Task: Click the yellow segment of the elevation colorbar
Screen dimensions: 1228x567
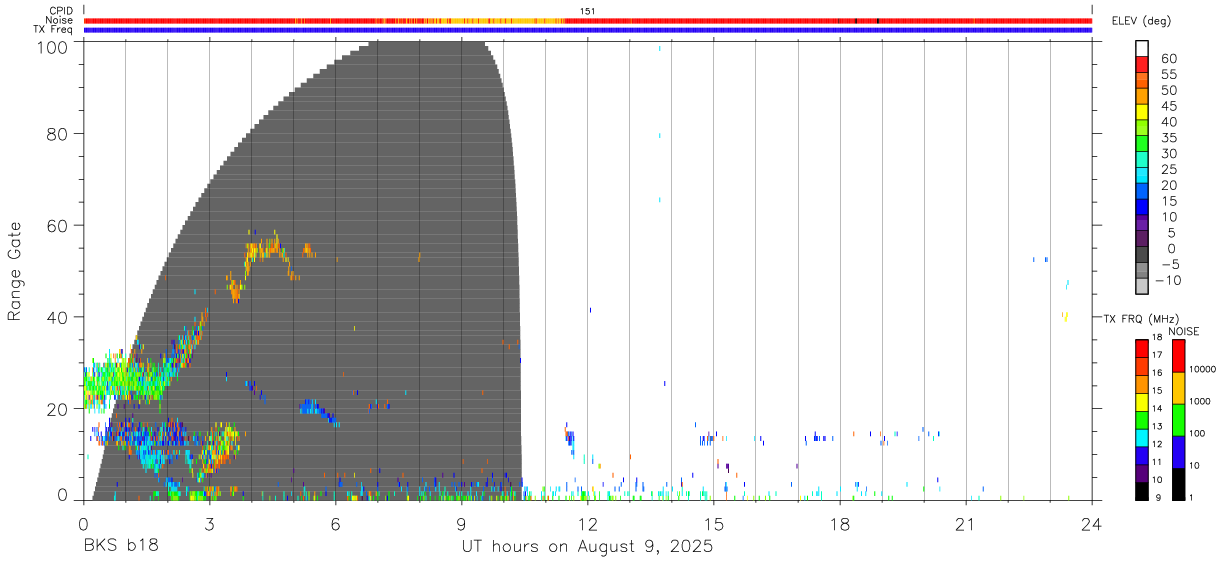Action: click(x=1143, y=113)
